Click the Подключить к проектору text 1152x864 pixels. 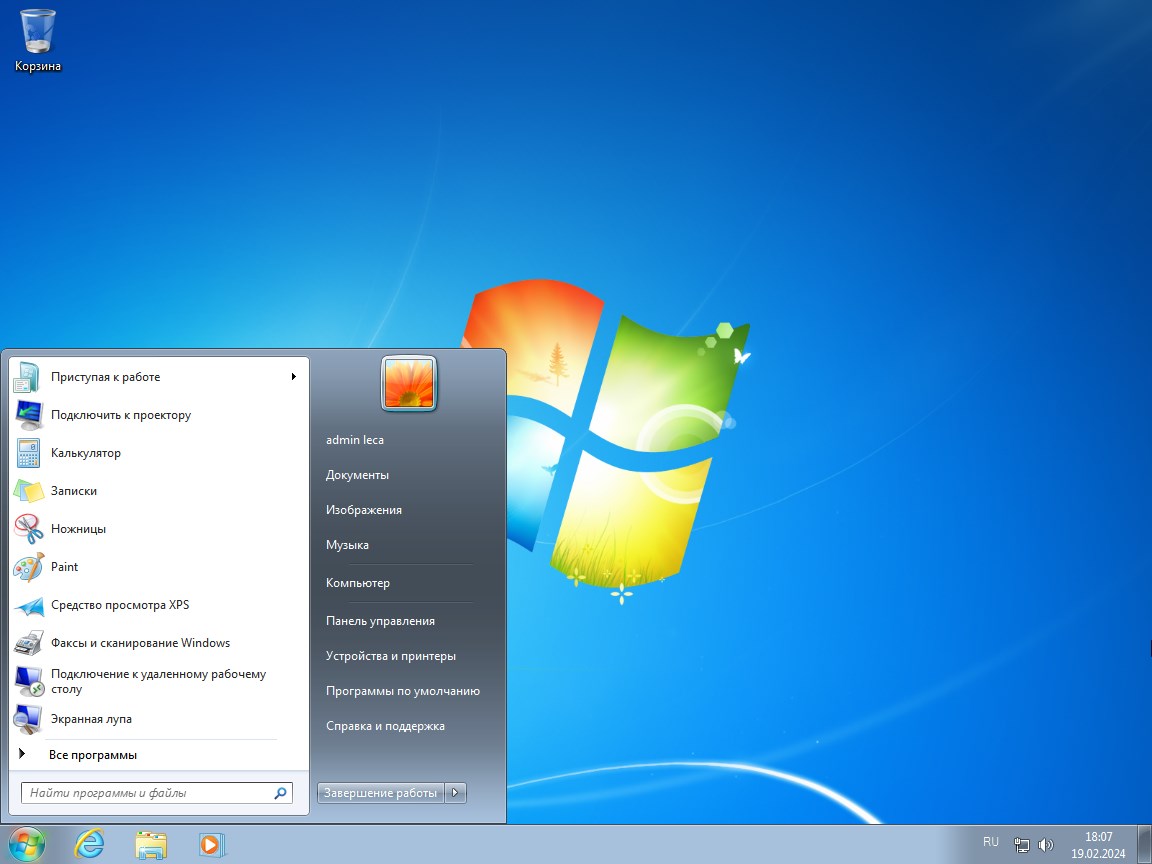(x=121, y=415)
